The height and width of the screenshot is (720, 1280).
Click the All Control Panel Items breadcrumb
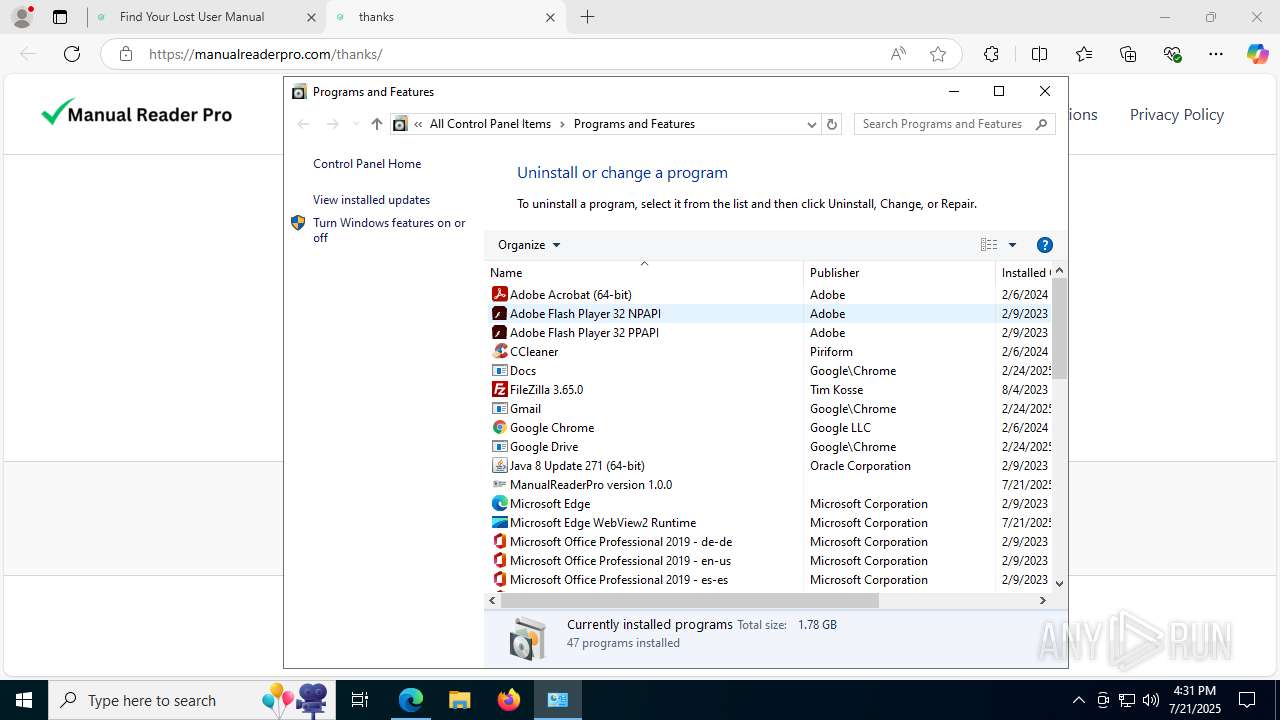point(490,124)
